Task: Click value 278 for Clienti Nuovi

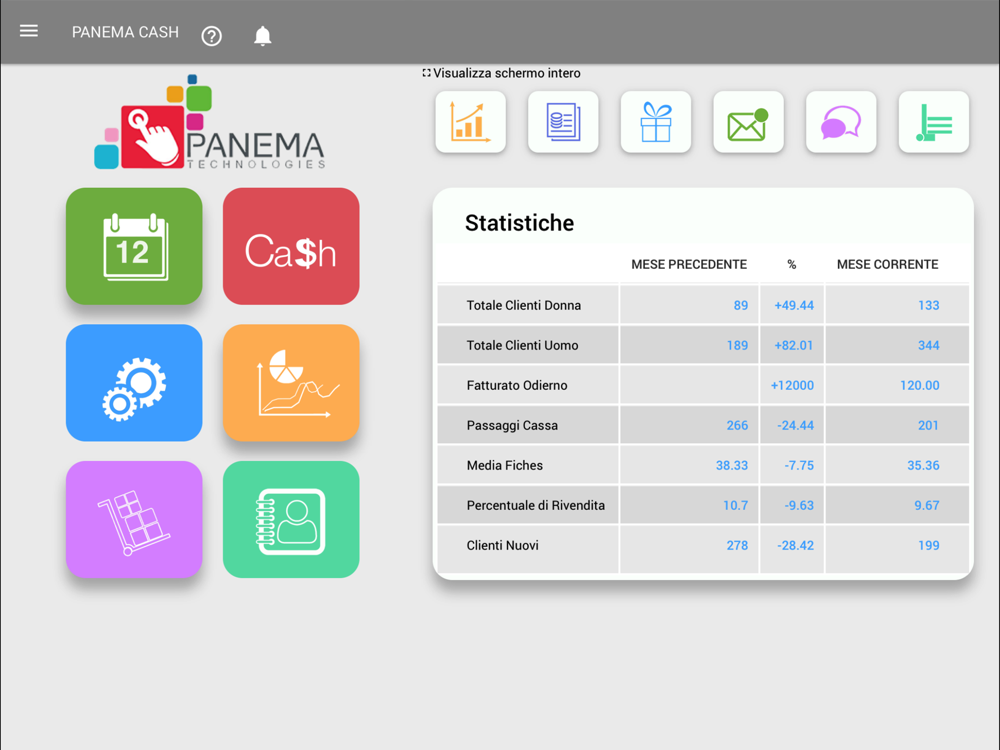Action: click(737, 546)
